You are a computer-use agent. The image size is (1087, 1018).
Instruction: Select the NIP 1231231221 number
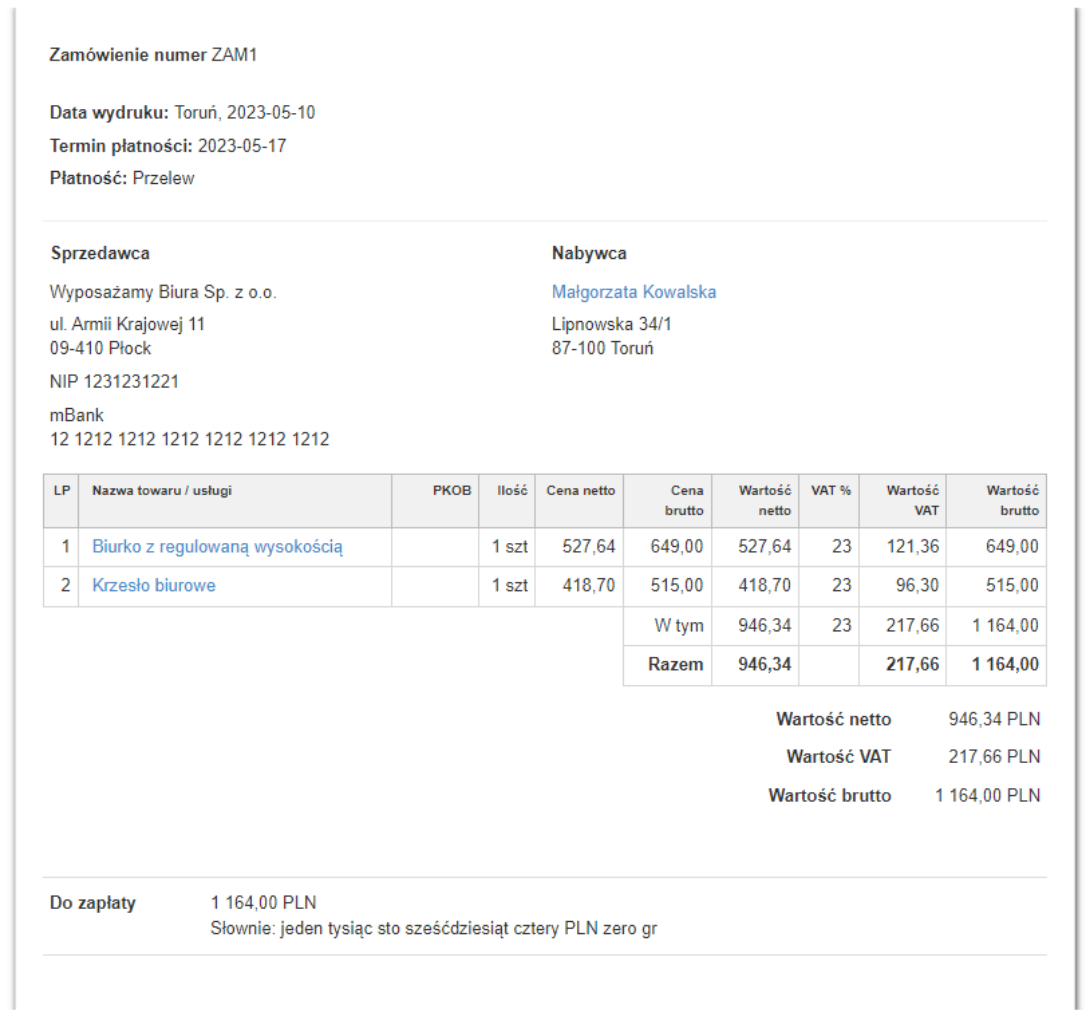pos(114,381)
